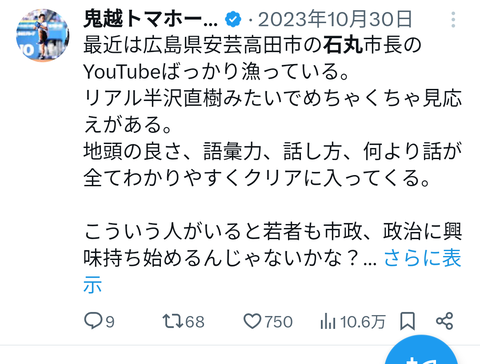Screen dimensions: 480x364
Task: Open the three-dot more options menu
Action: (x=453, y=20)
